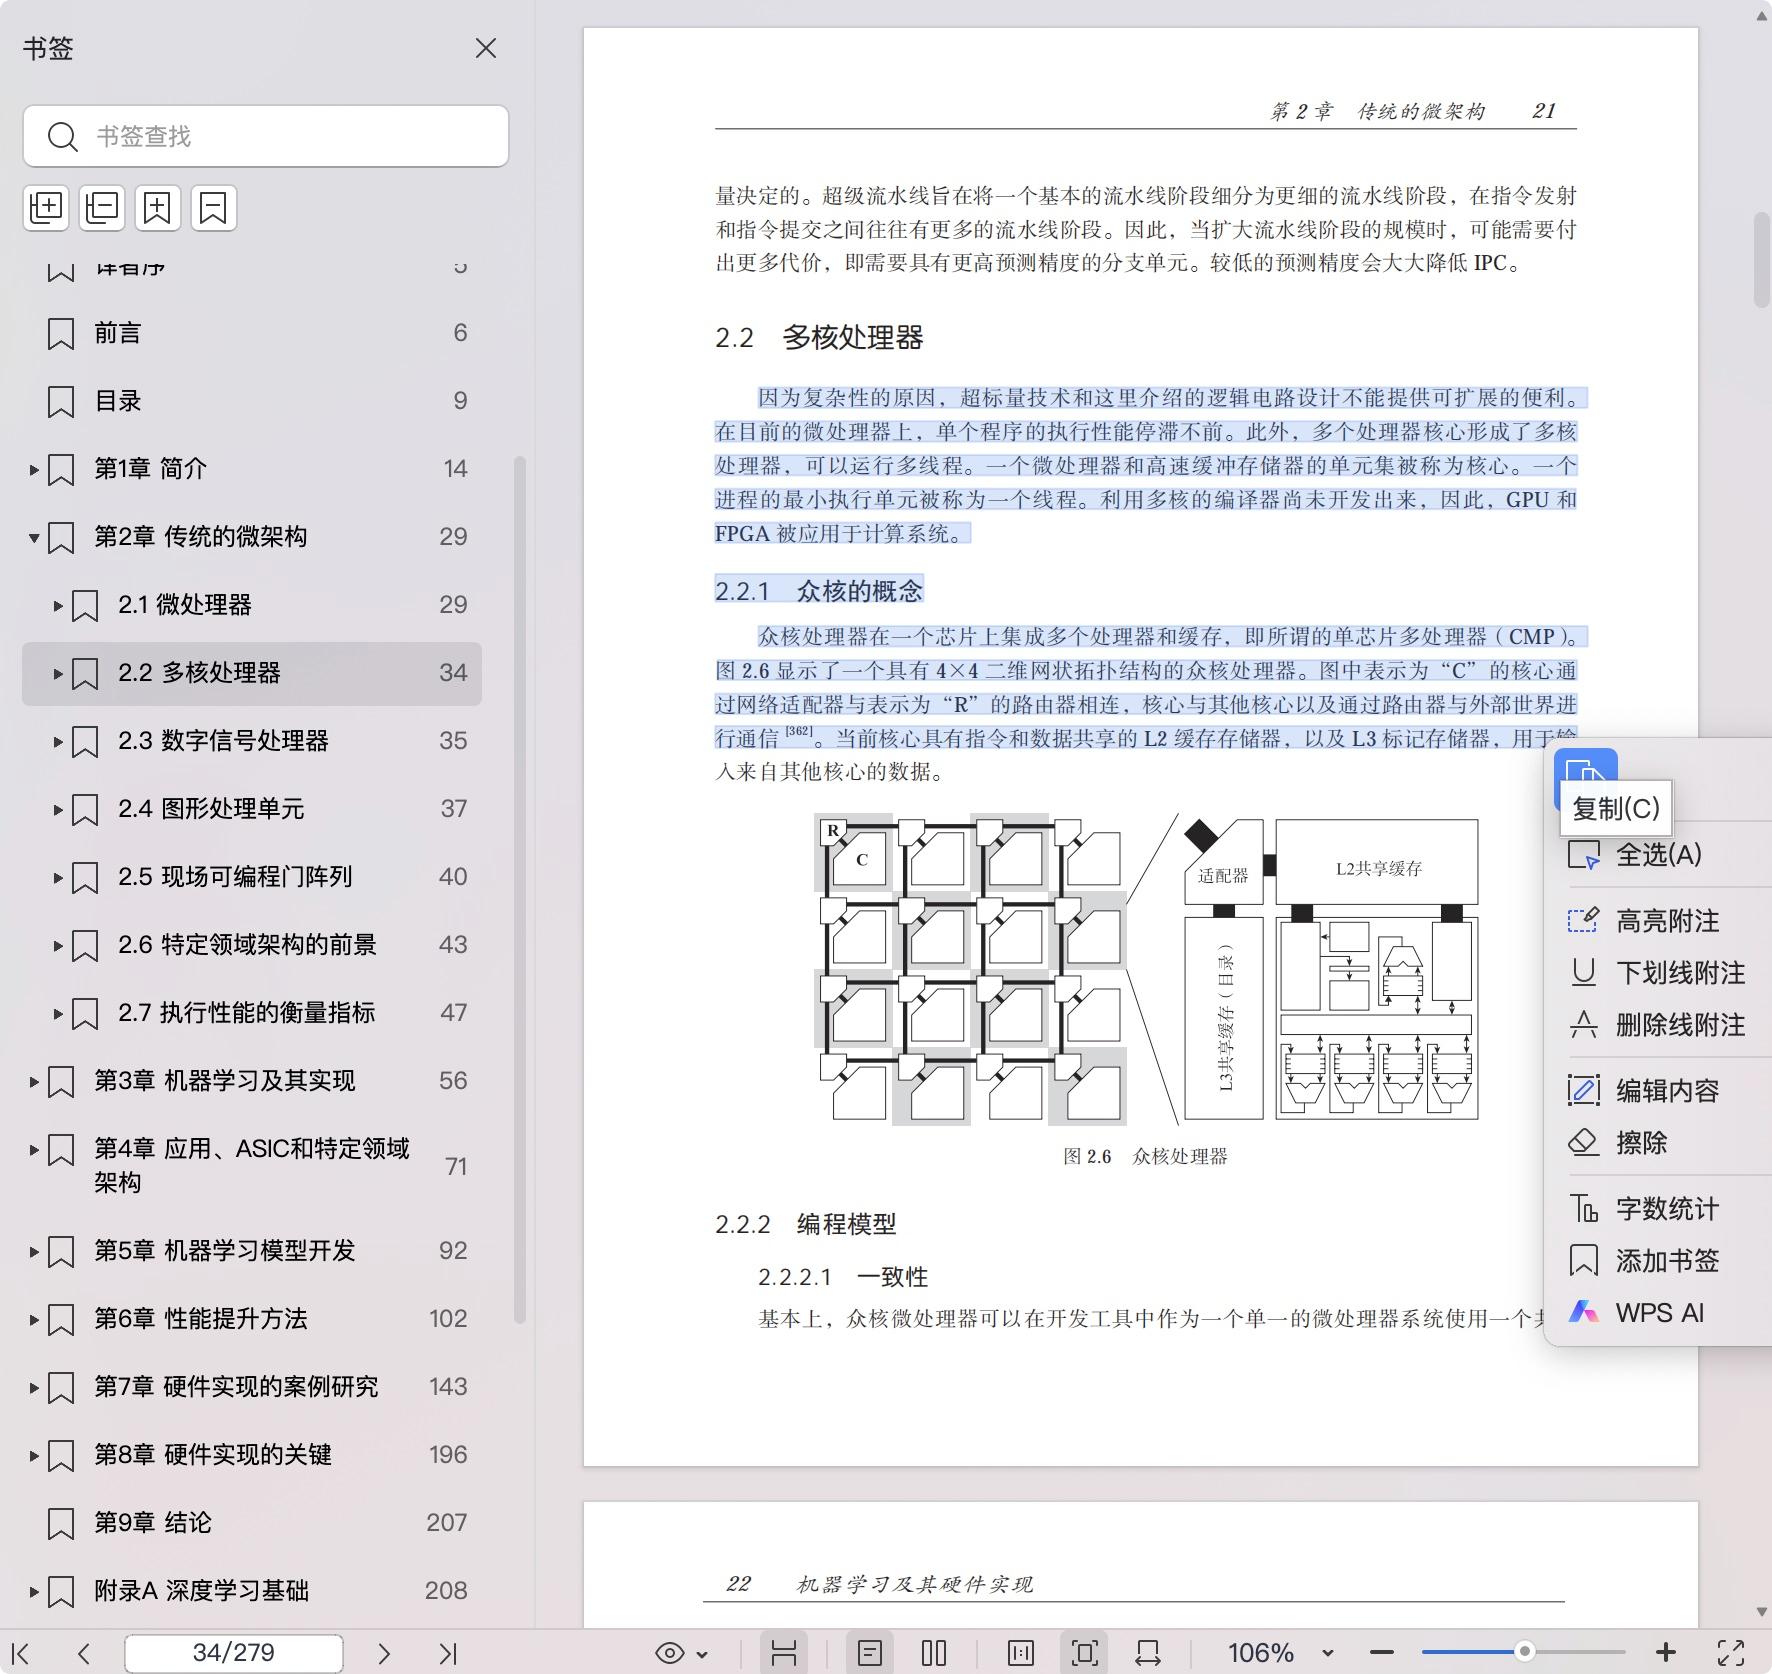This screenshot has height=1674, width=1772.
Task: Enter fullscreen mode
Action: (x=1731, y=1654)
